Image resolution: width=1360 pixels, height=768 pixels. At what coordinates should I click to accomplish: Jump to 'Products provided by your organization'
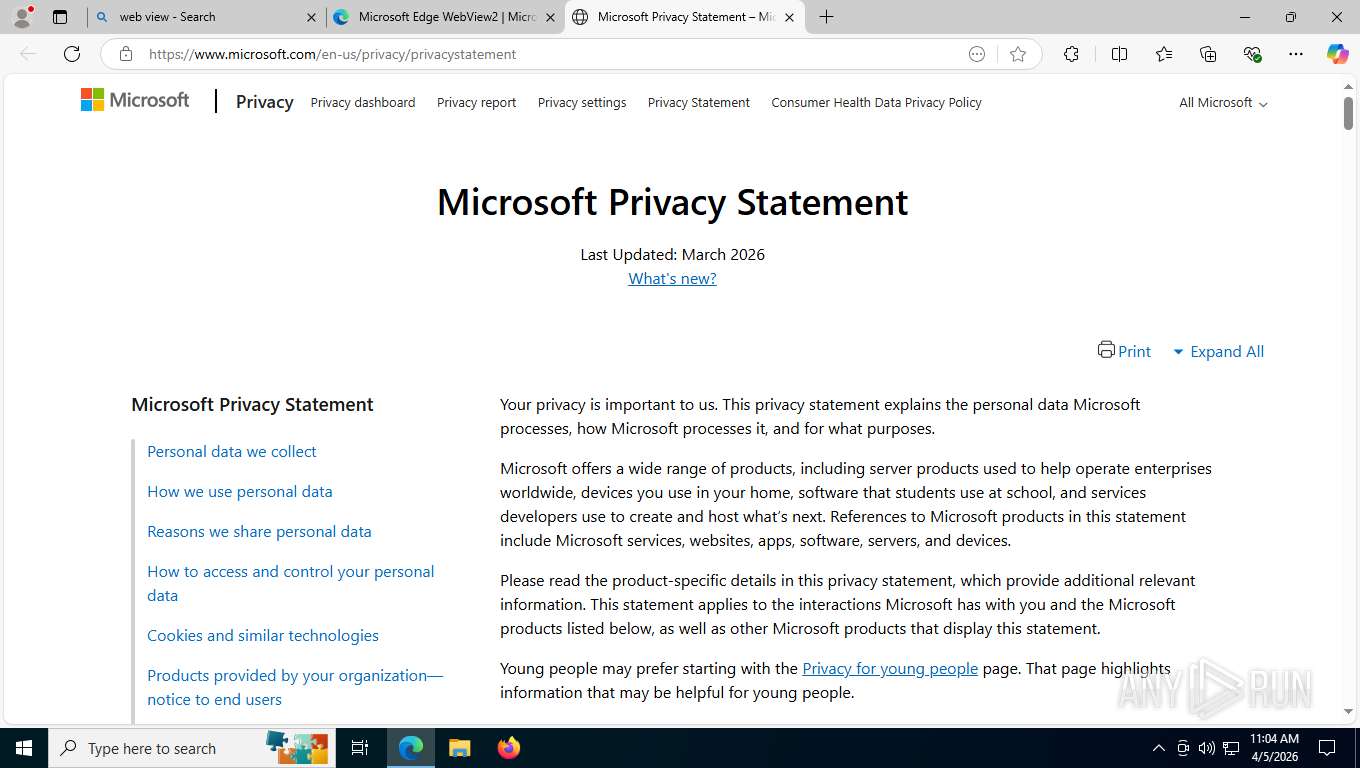pos(295,688)
